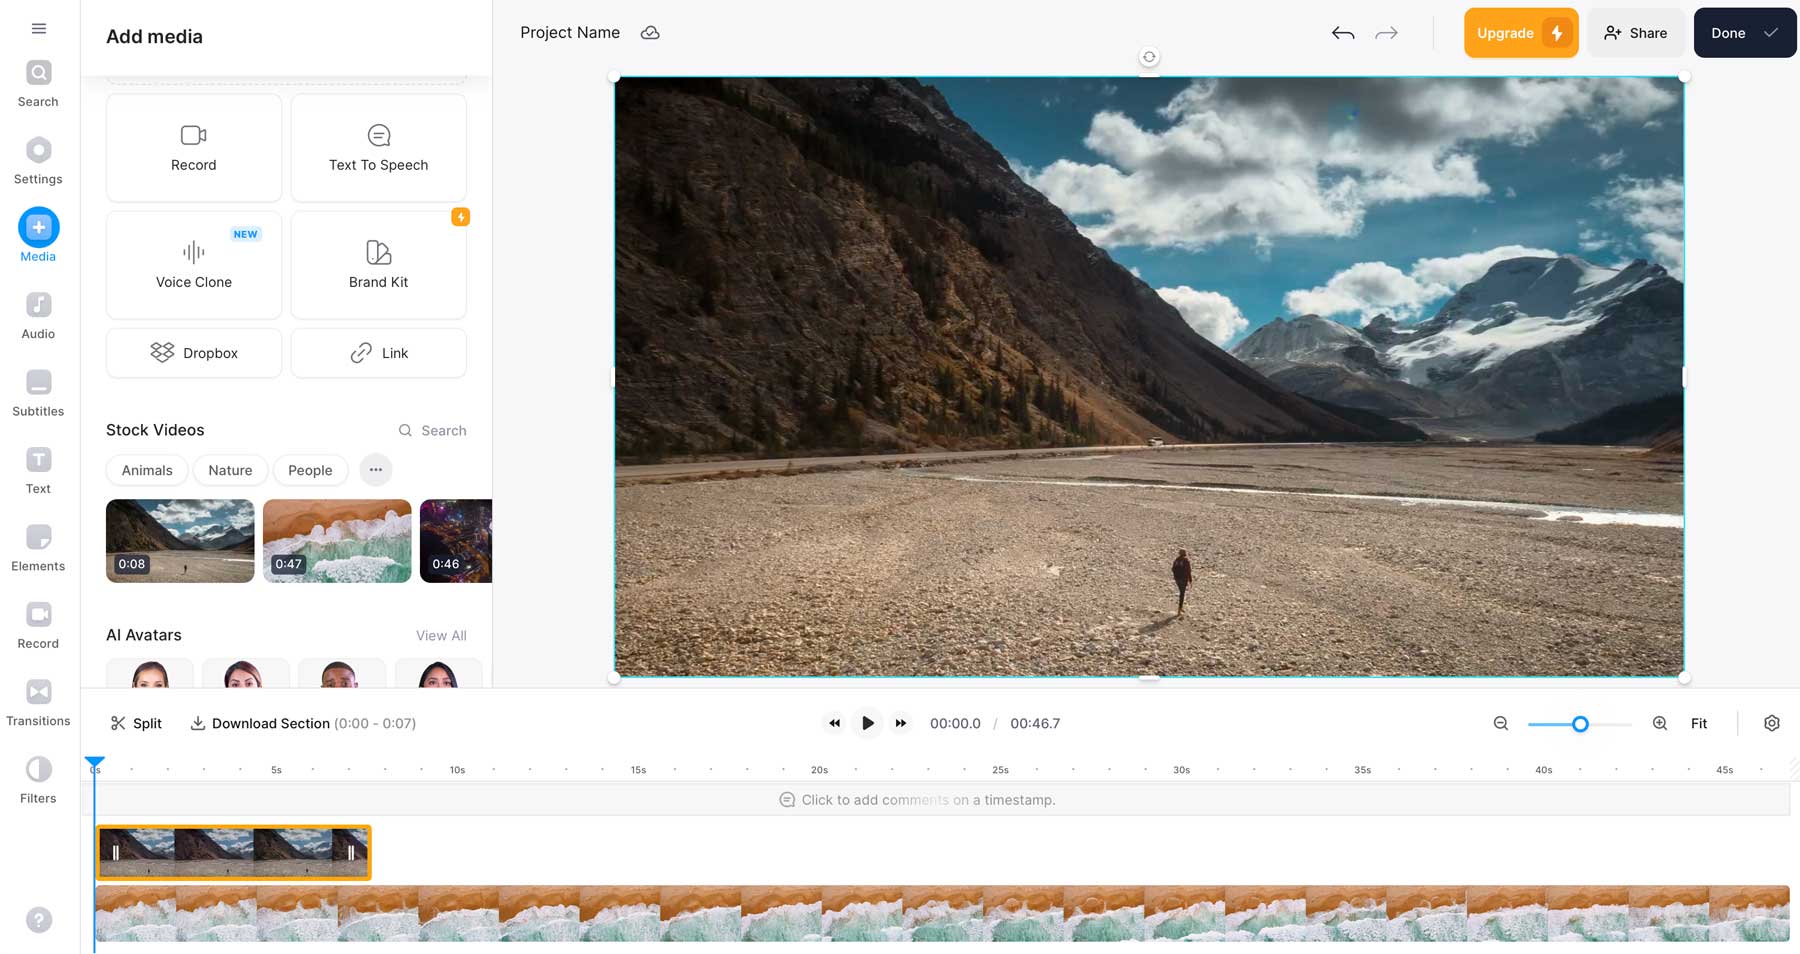Undo the last action
This screenshot has width=1800, height=954.
1342,32
